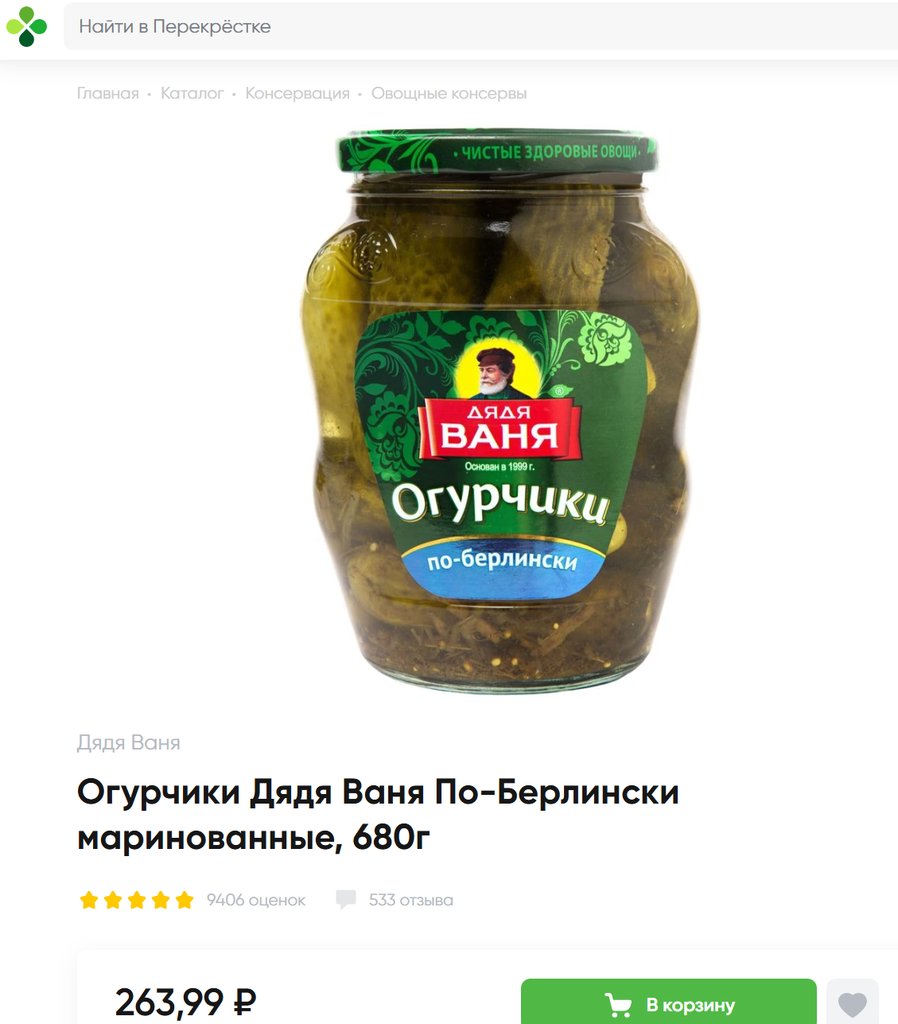Click the speech bubble reviews icon
Screen dimensions: 898x1024
(x=345, y=899)
